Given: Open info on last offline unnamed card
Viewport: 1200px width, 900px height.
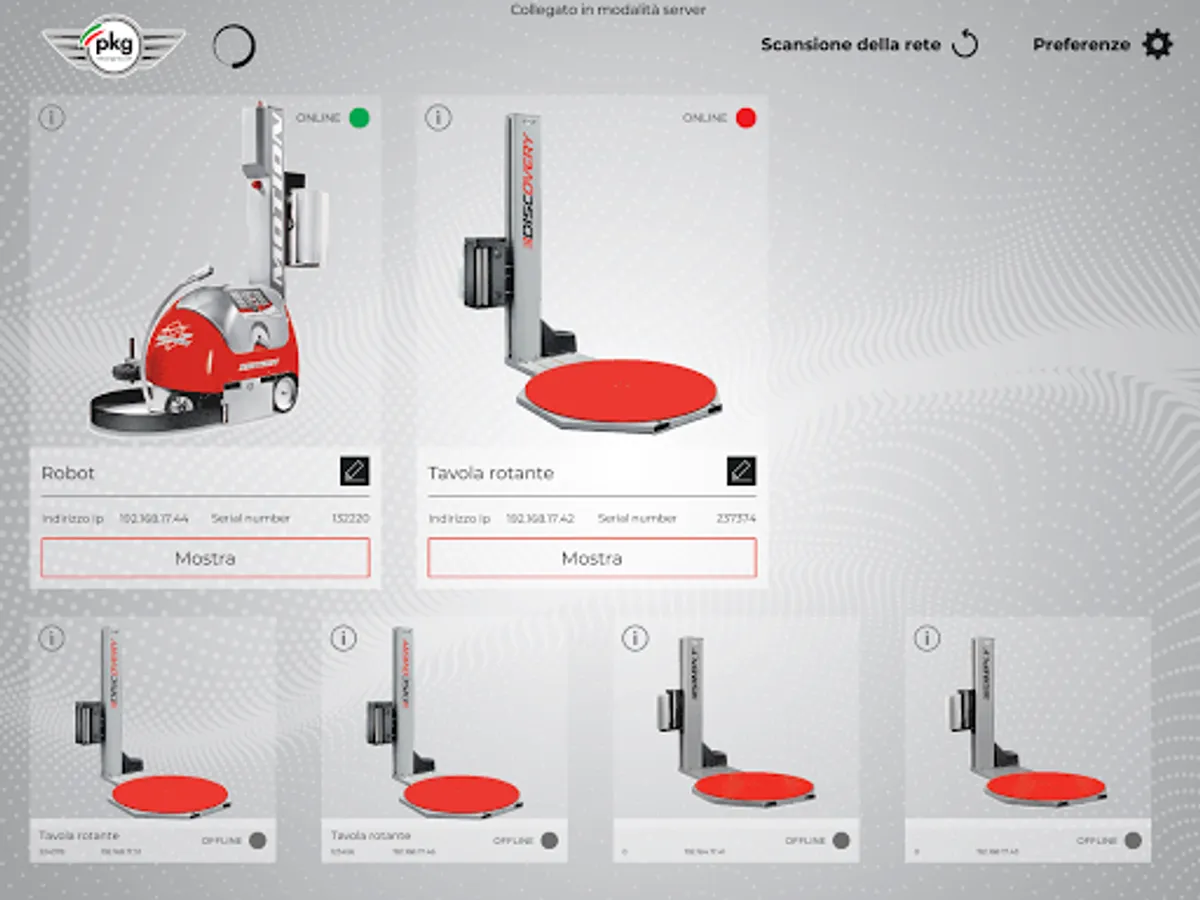Looking at the screenshot, I should [x=928, y=638].
